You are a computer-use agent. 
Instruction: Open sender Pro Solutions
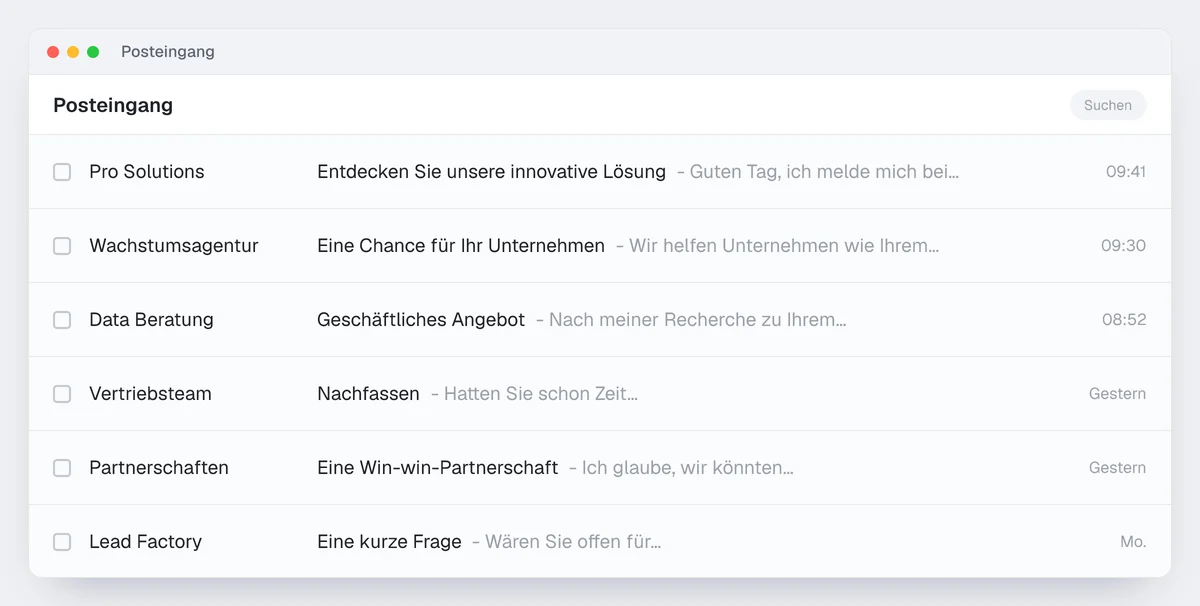point(147,172)
